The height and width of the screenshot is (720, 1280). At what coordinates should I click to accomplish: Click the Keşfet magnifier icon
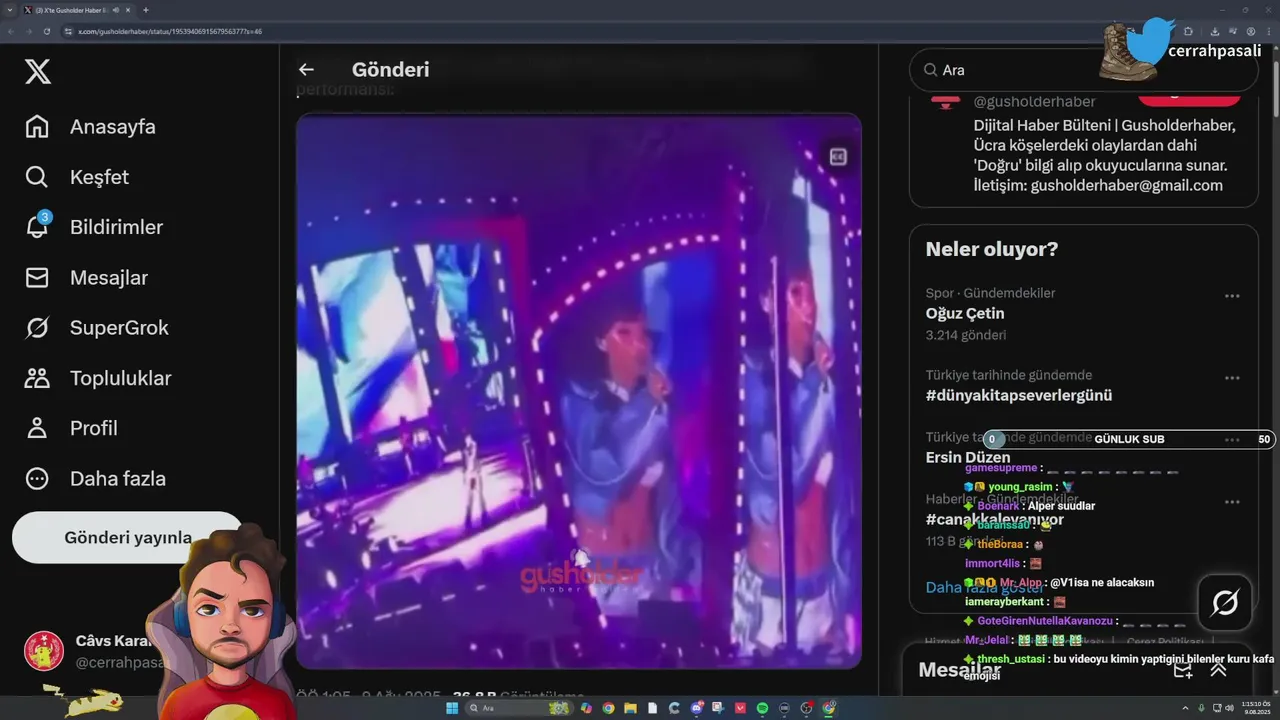pyautogui.click(x=37, y=177)
